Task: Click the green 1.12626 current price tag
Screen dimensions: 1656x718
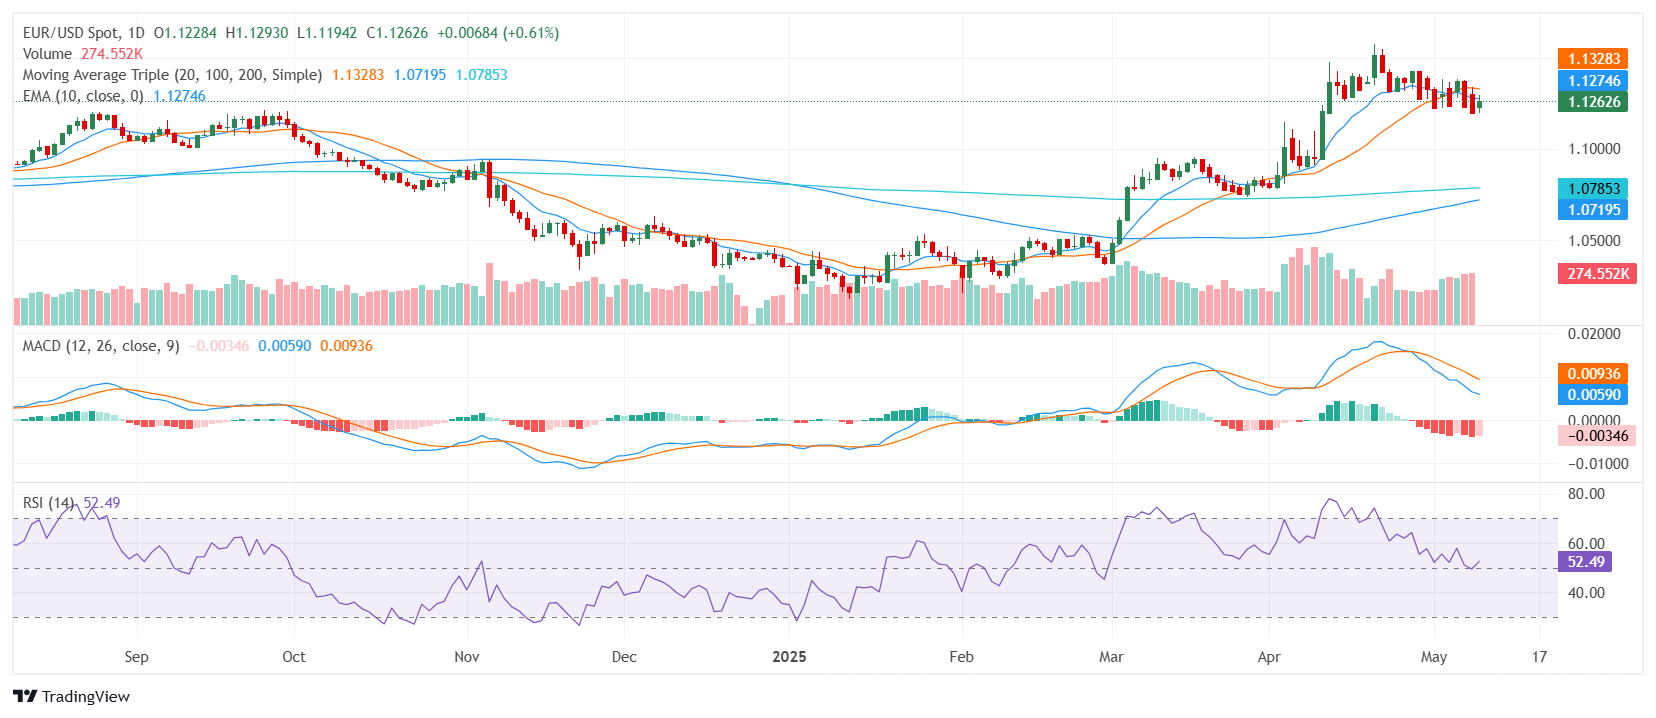Action: click(x=1593, y=102)
